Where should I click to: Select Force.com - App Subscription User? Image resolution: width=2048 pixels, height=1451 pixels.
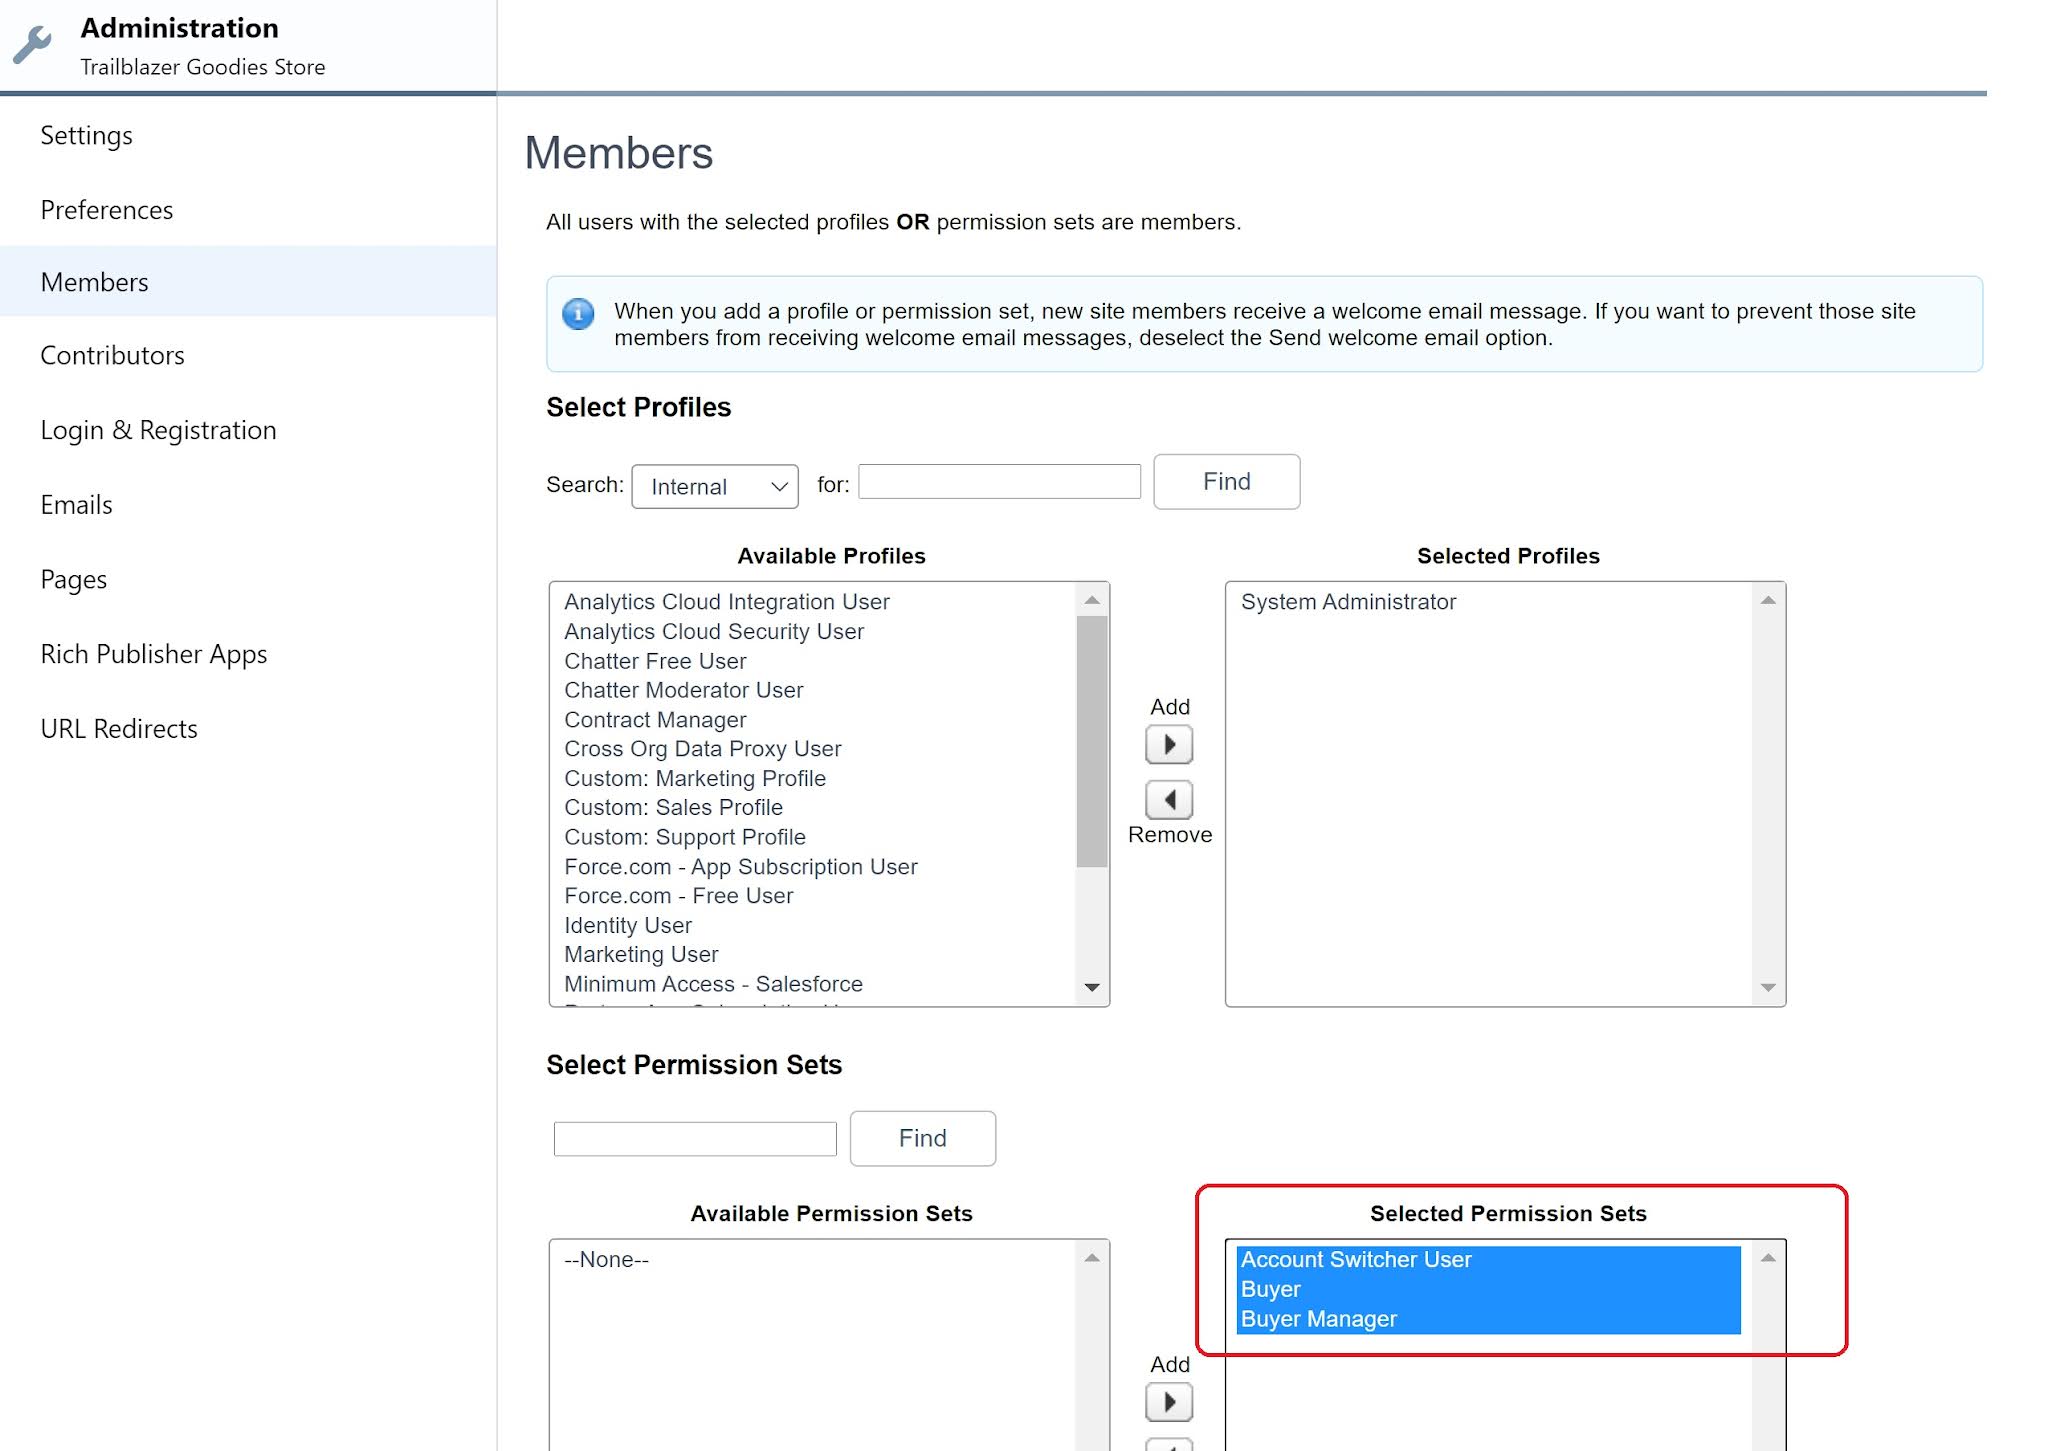point(740,867)
